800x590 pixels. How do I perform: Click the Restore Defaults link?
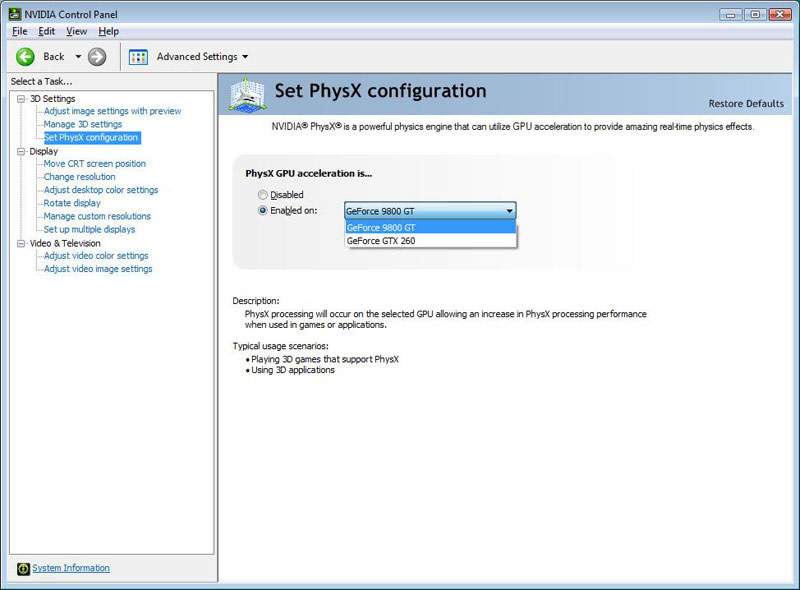[746, 104]
